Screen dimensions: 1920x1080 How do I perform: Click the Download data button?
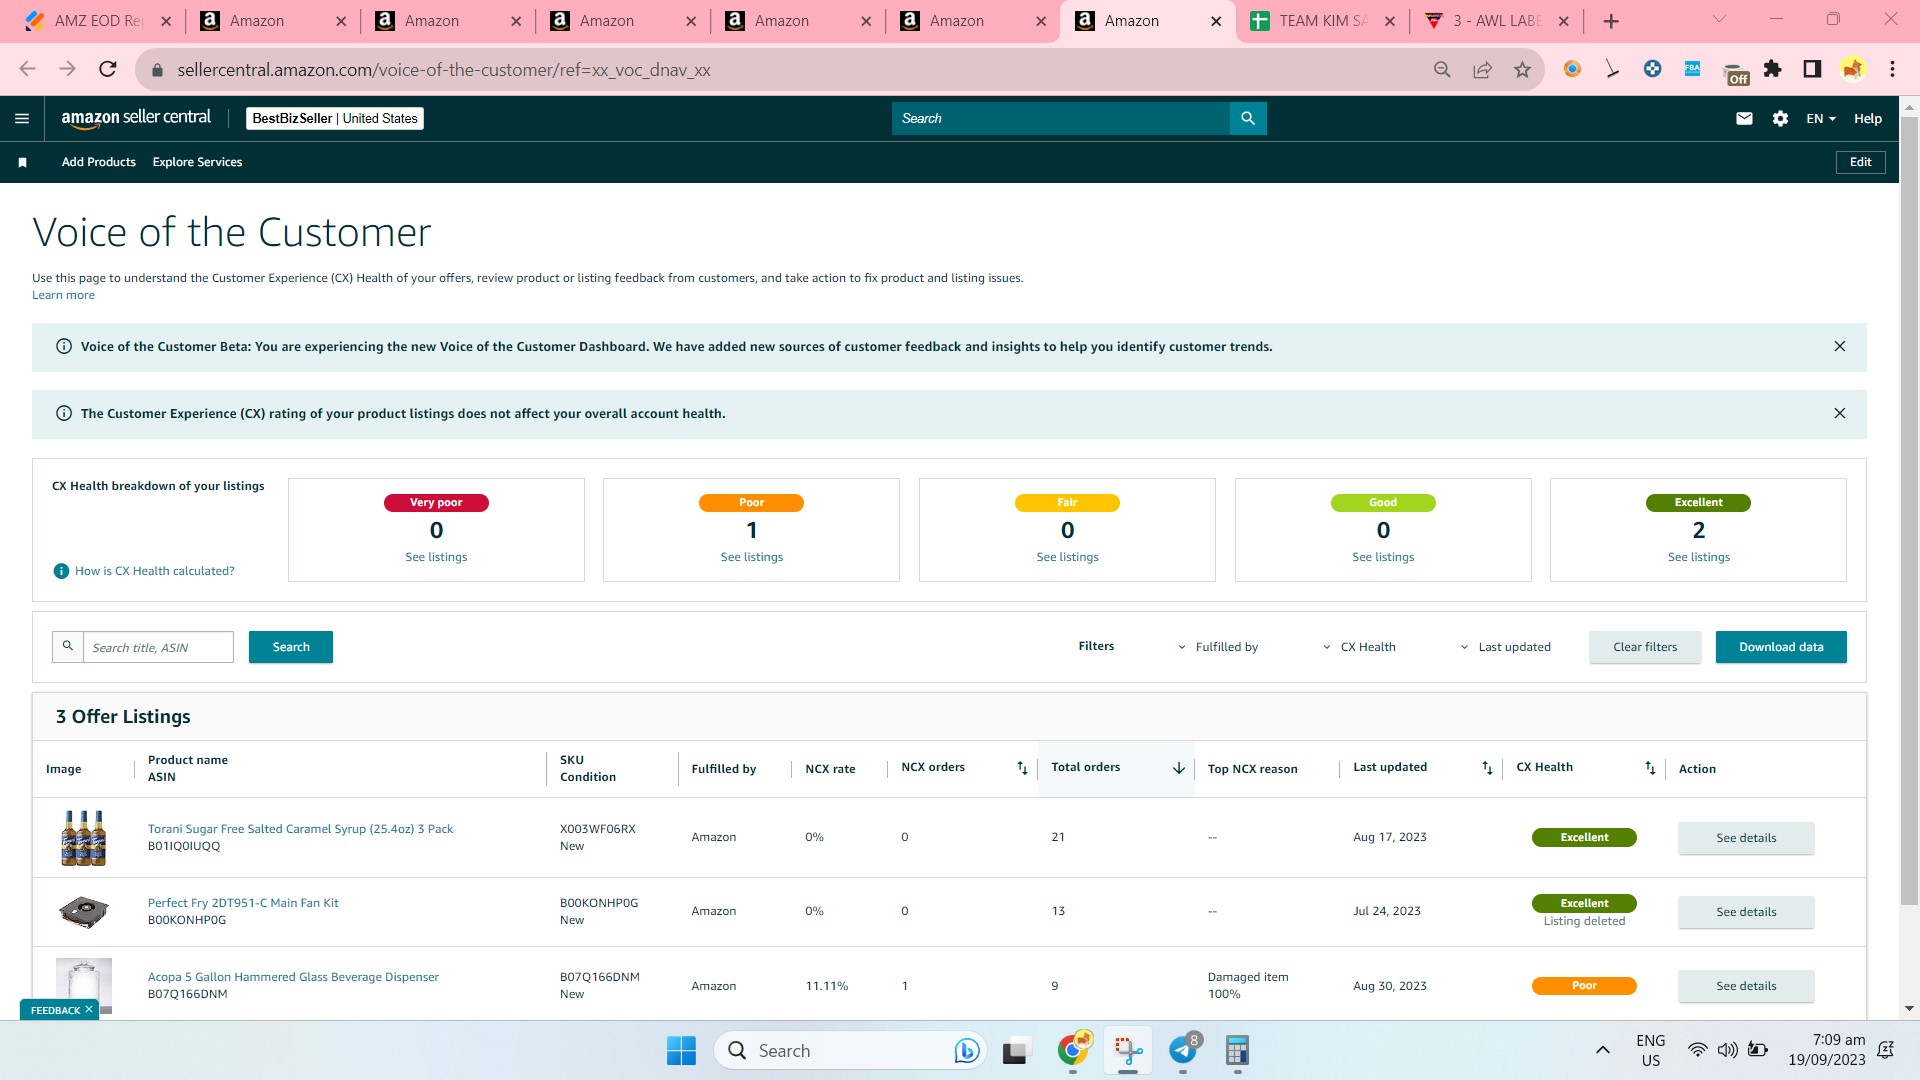coord(1781,647)
